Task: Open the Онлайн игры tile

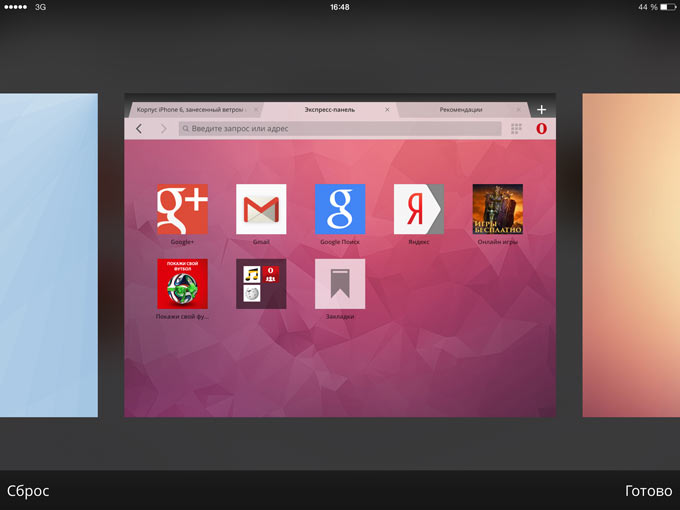Action: (497, 209)
